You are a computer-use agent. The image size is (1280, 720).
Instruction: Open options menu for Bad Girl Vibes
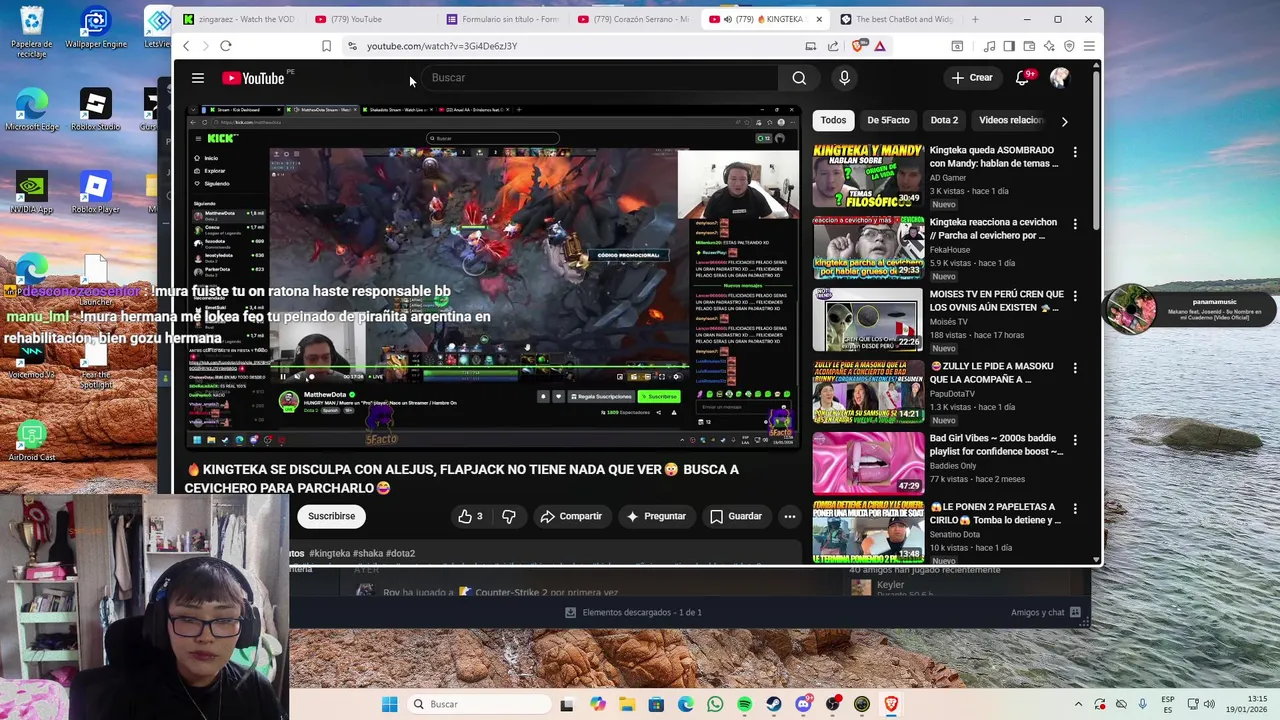coord(1075,440)
